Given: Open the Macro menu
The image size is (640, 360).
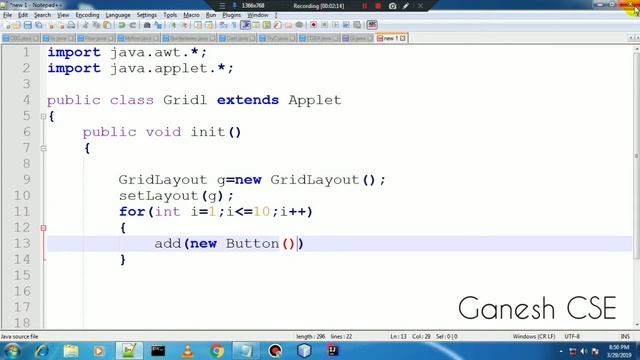Looking at the screenshot, I should tap(191, 15).
